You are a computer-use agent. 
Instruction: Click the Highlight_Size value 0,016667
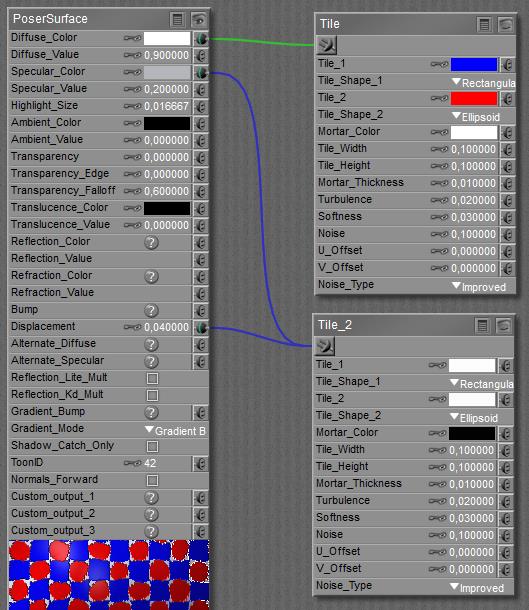pos(166,106)
